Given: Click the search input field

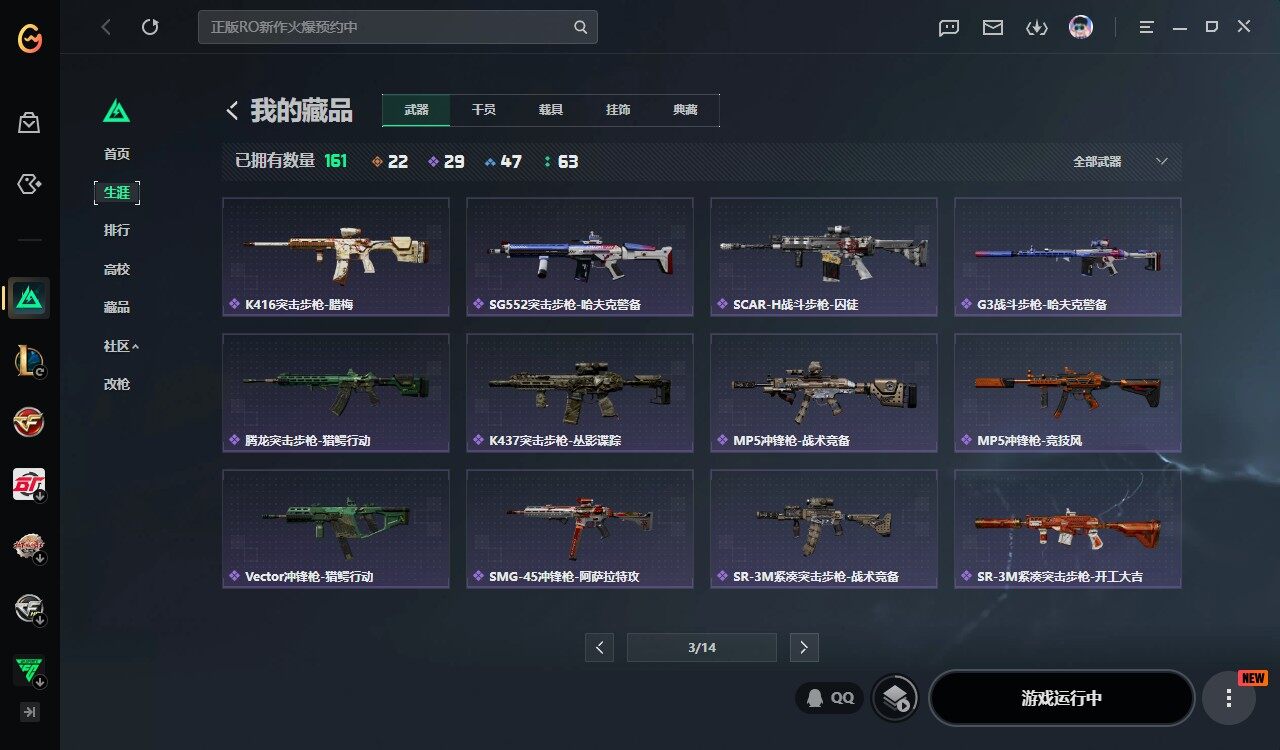Looking at the screenshot, I should click(x=388, y=27).
